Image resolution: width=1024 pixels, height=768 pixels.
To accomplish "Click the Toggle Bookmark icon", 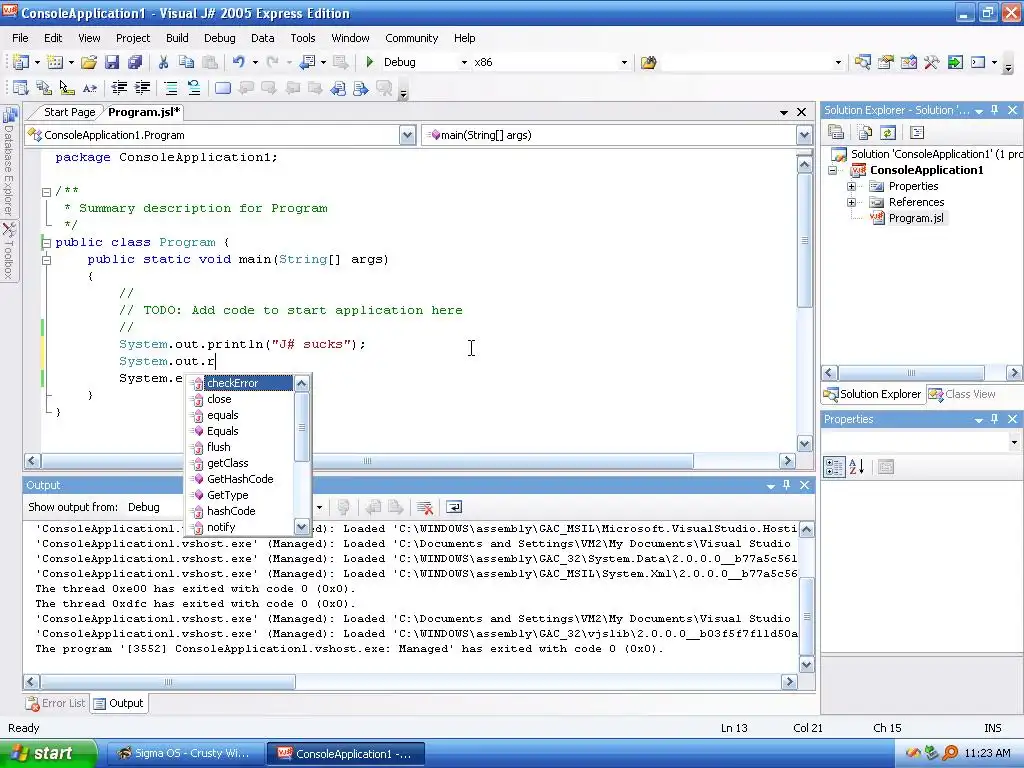I will [223, 88].
